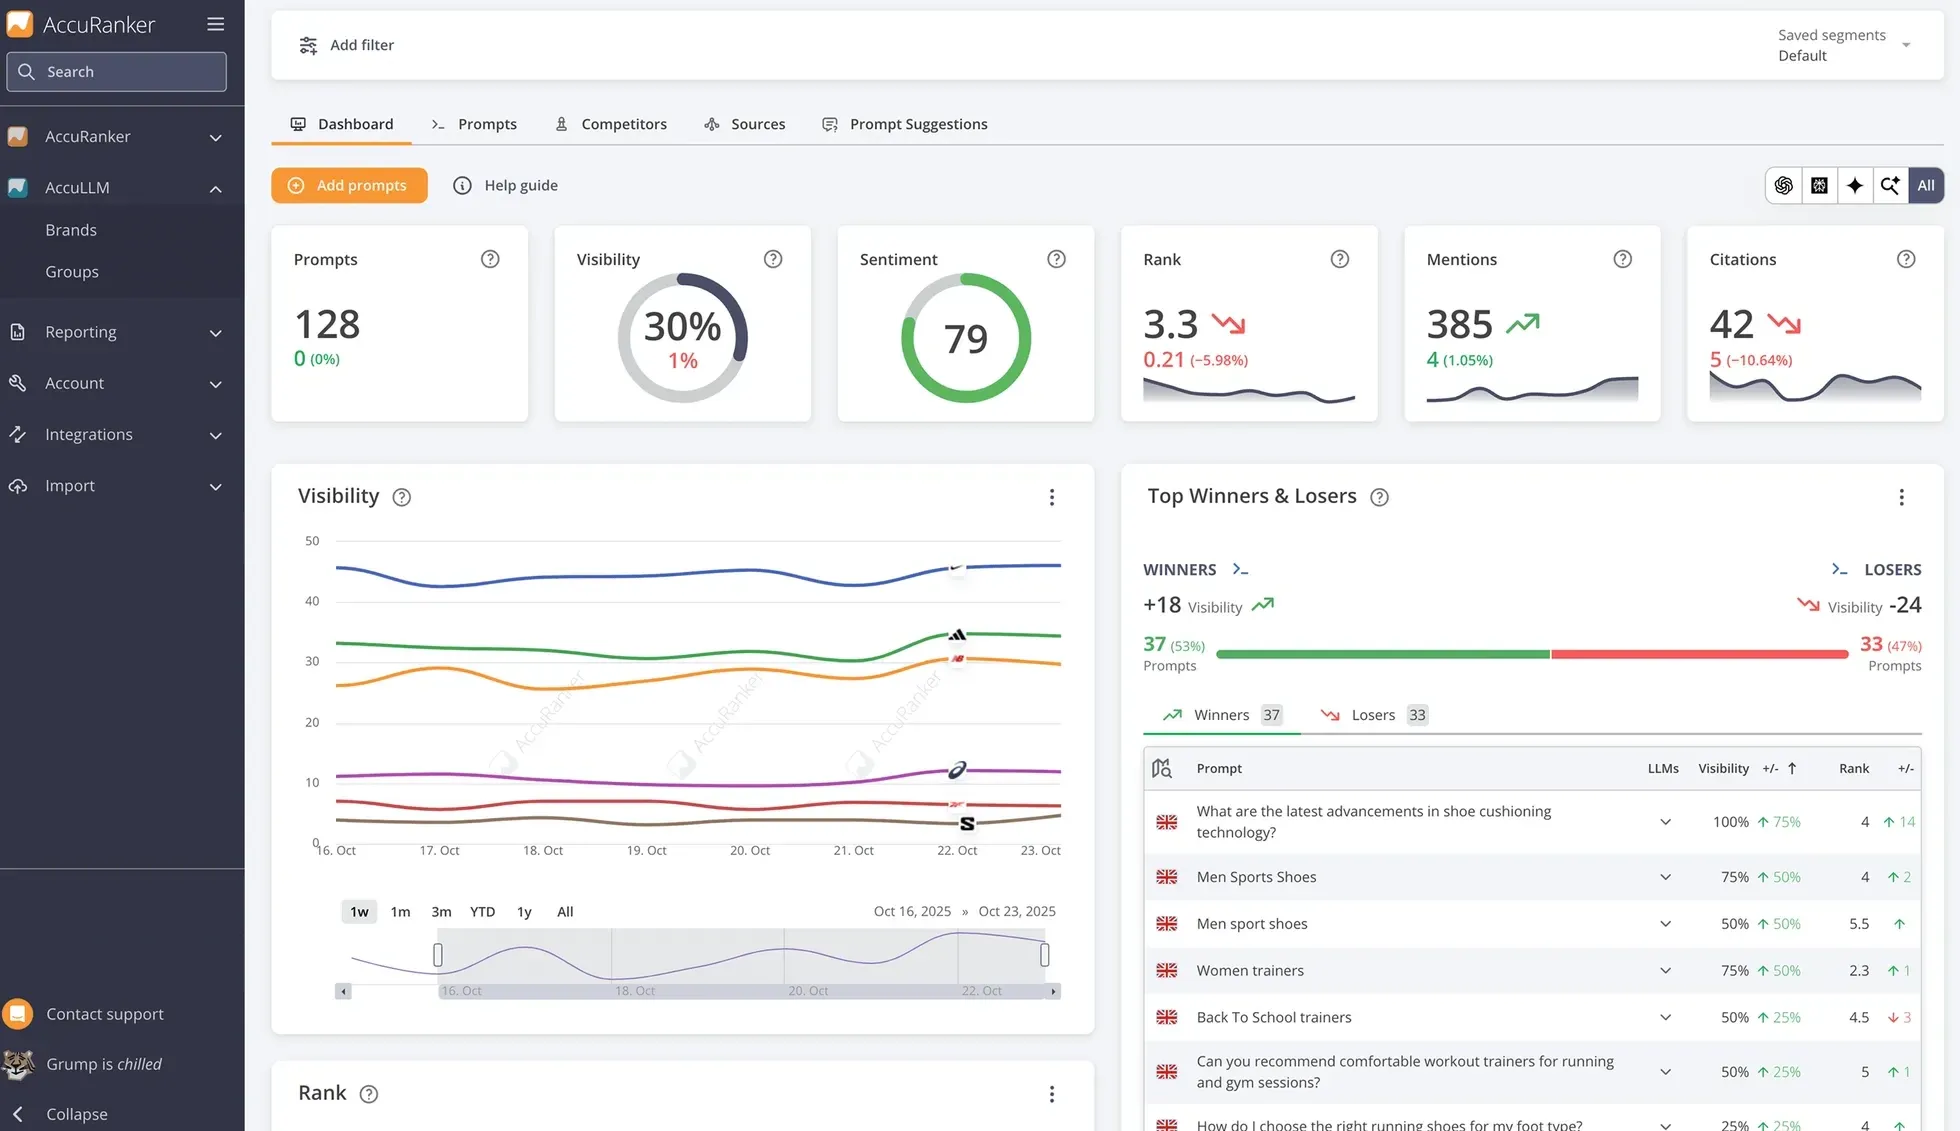Open Top Winners & Losers options menu
The image size is (1960, 1131).
point(1901,497)
